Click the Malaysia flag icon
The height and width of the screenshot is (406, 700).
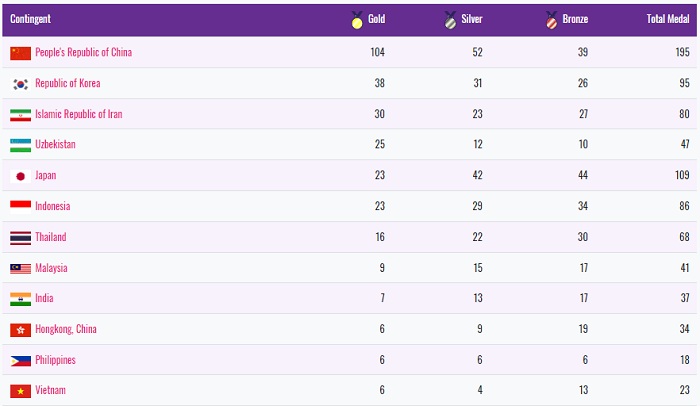coord(20,268)
